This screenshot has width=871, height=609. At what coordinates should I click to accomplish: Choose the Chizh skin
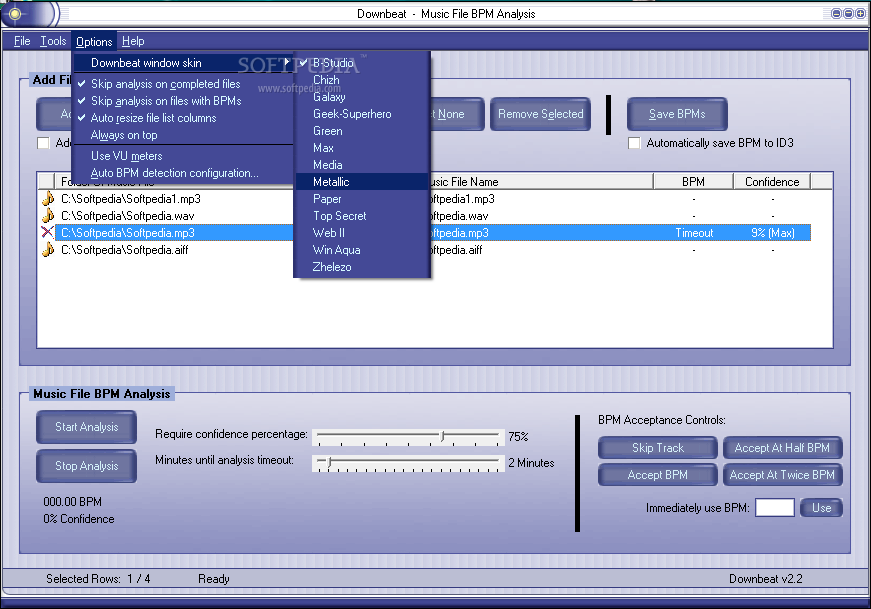pos(363,80)
